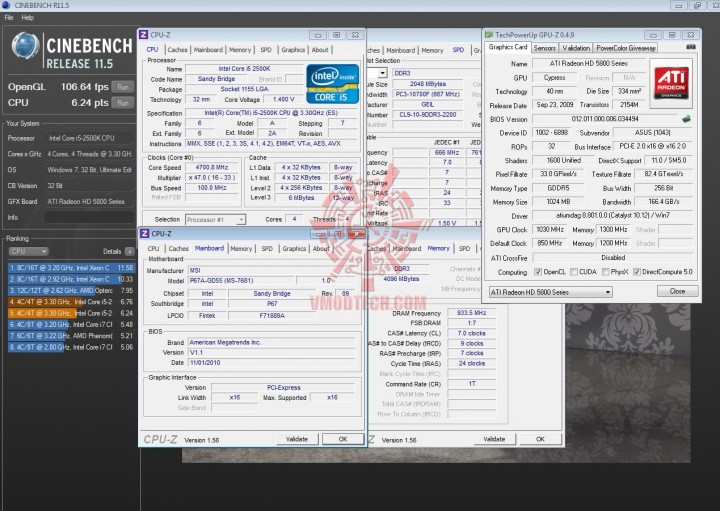The width and height of the screenshot is (720, 511).
Task: Click Core Speed value 4700.8 MHz
Action: [212, 168]
